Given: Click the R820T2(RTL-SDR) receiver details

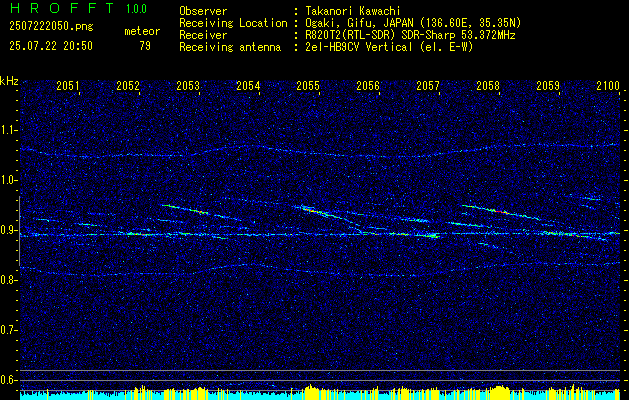Looking at the screenshot, I should click(x=408, y=35).
